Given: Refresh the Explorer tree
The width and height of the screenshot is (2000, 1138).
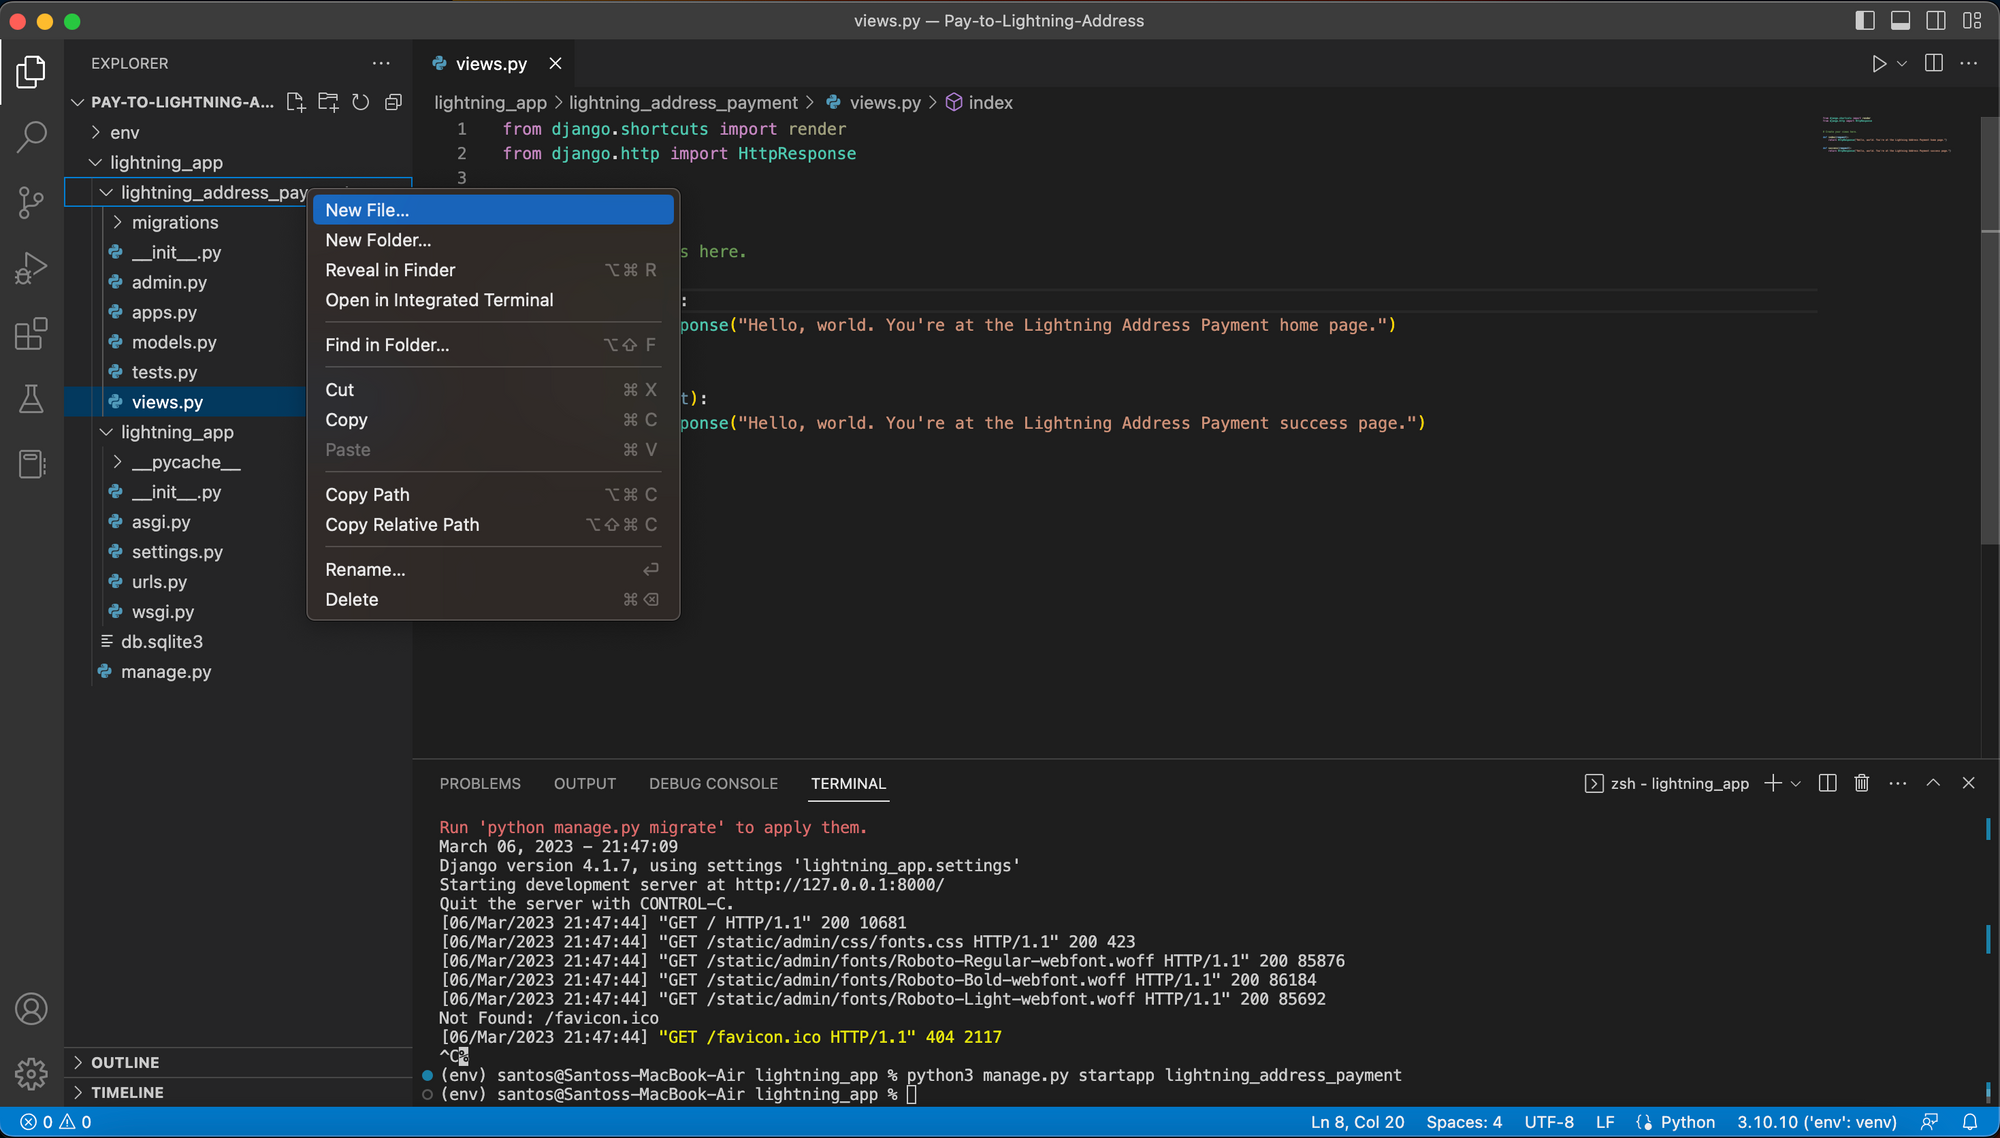Looking at the screenshot, I should coord(361,102).
